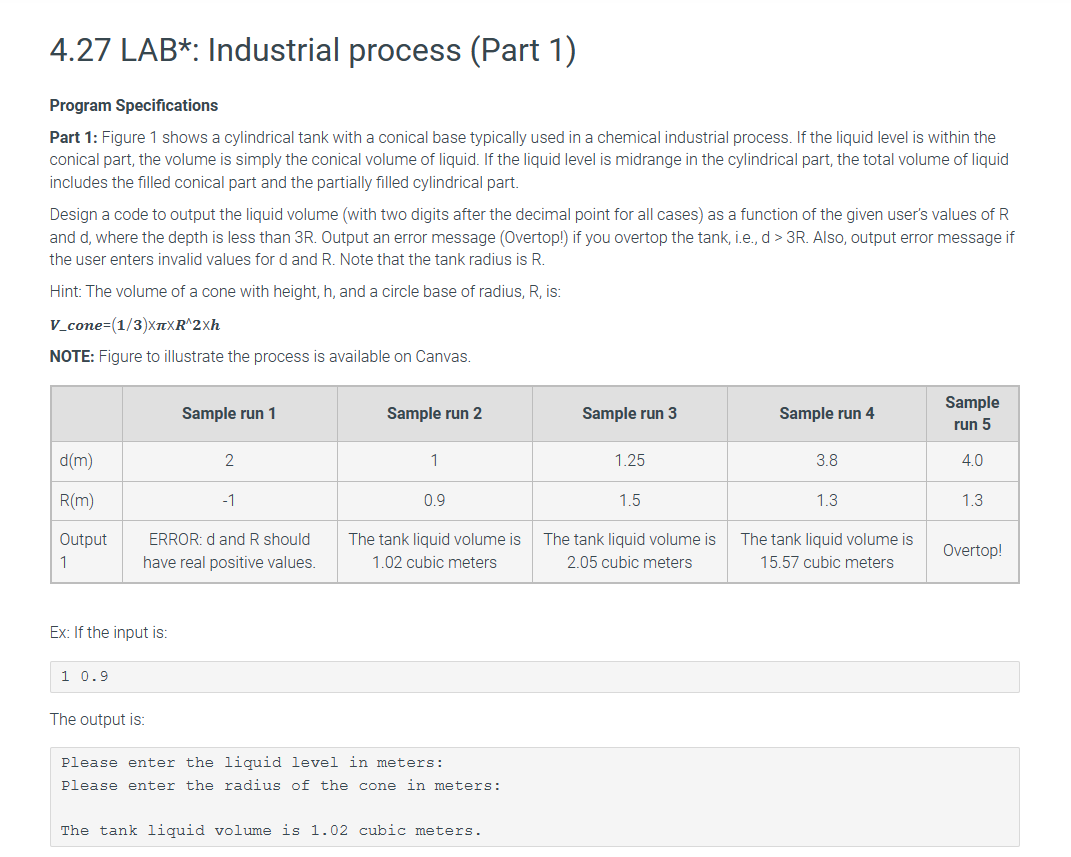Click the Output 1 row label
Screen dimensions: 1071x857
click(82, 551)
